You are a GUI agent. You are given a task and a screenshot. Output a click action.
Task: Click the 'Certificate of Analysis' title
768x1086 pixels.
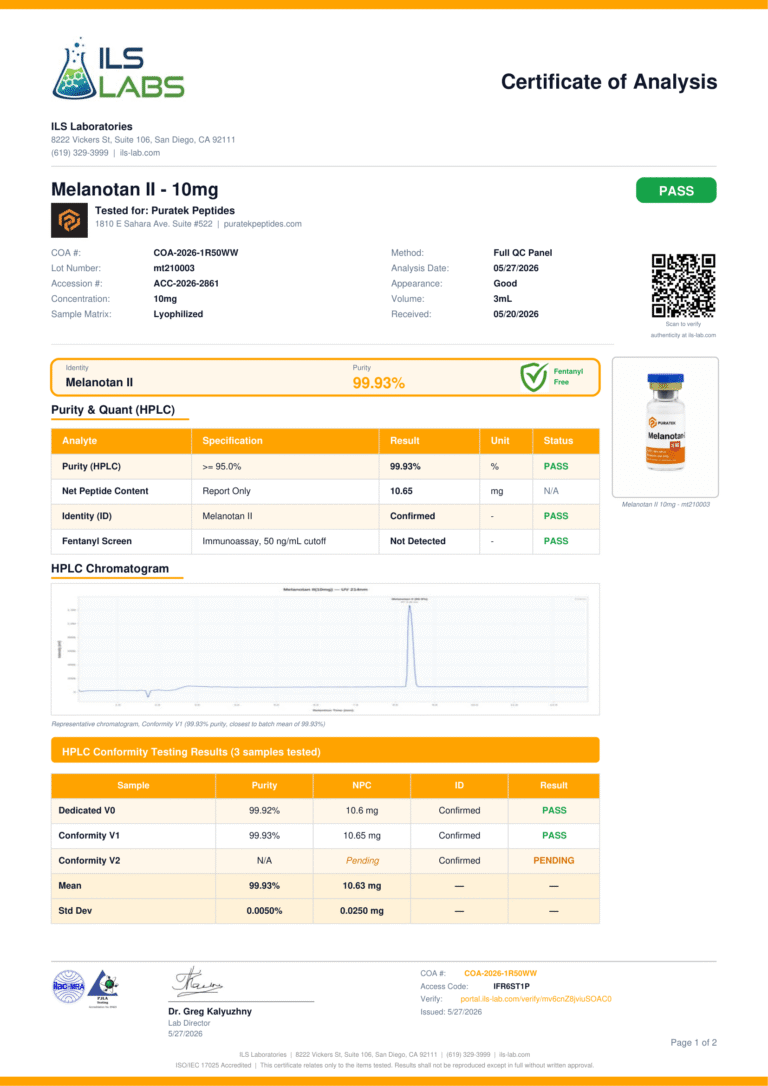(x=609, y=82)
